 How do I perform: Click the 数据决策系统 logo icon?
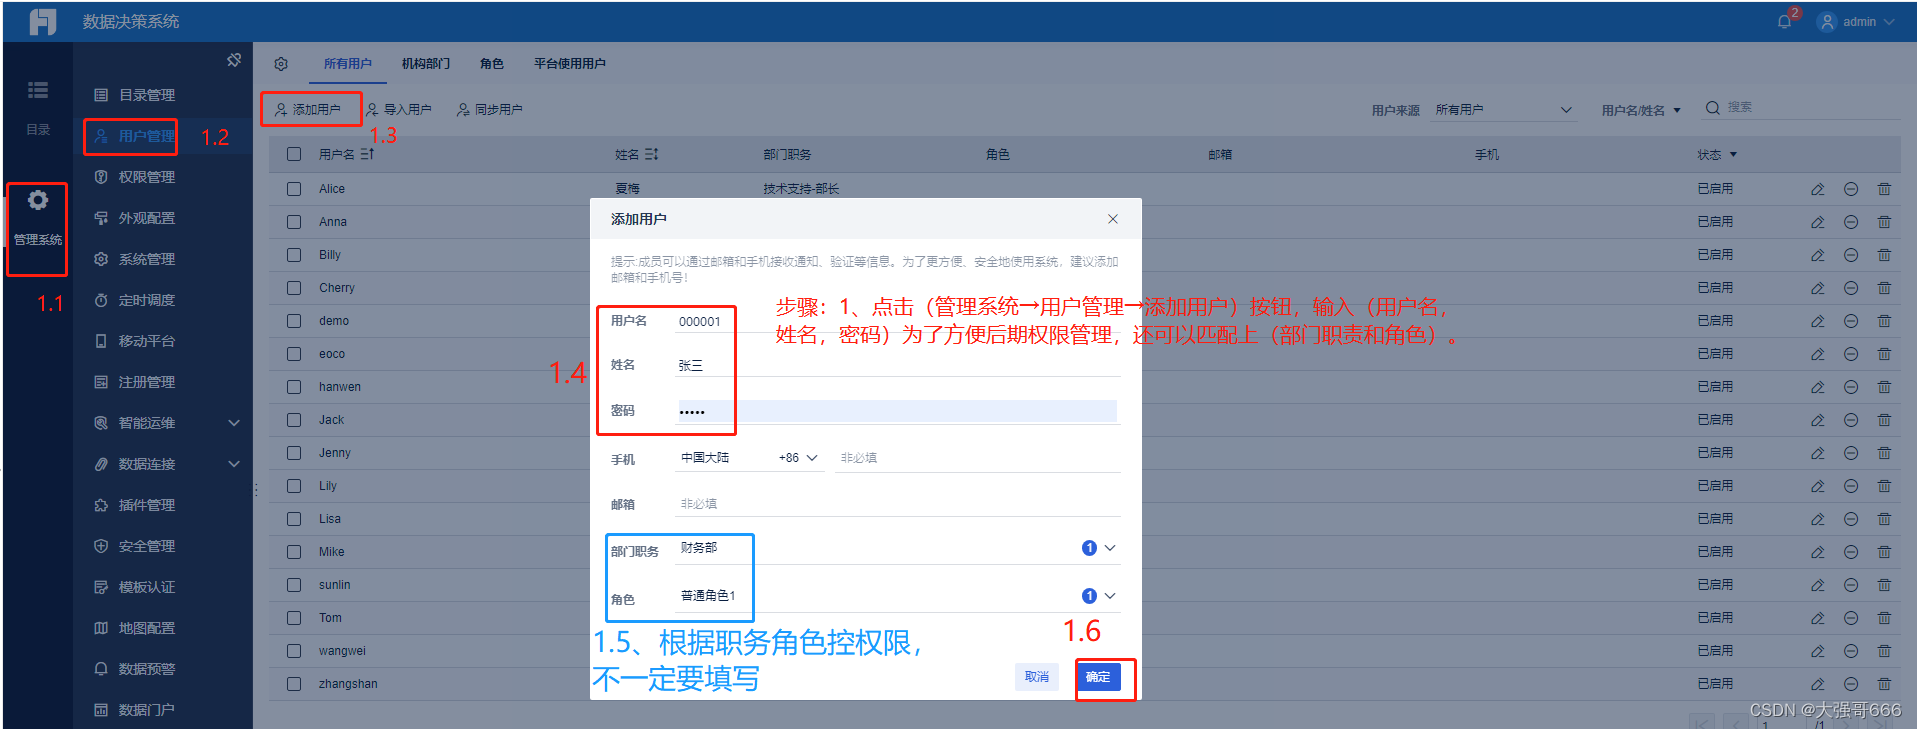43,21
